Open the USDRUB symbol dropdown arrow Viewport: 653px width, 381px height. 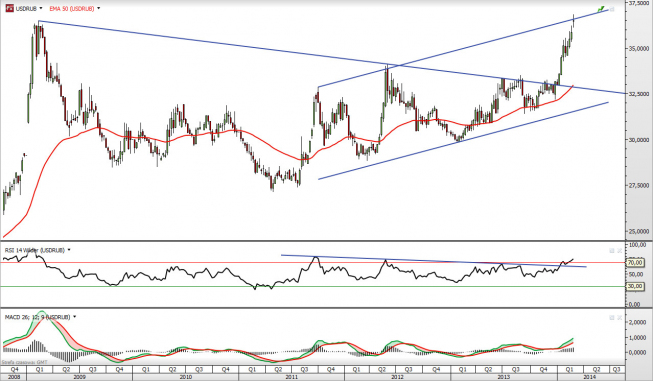pyautogui.click(x=41, y=8)
